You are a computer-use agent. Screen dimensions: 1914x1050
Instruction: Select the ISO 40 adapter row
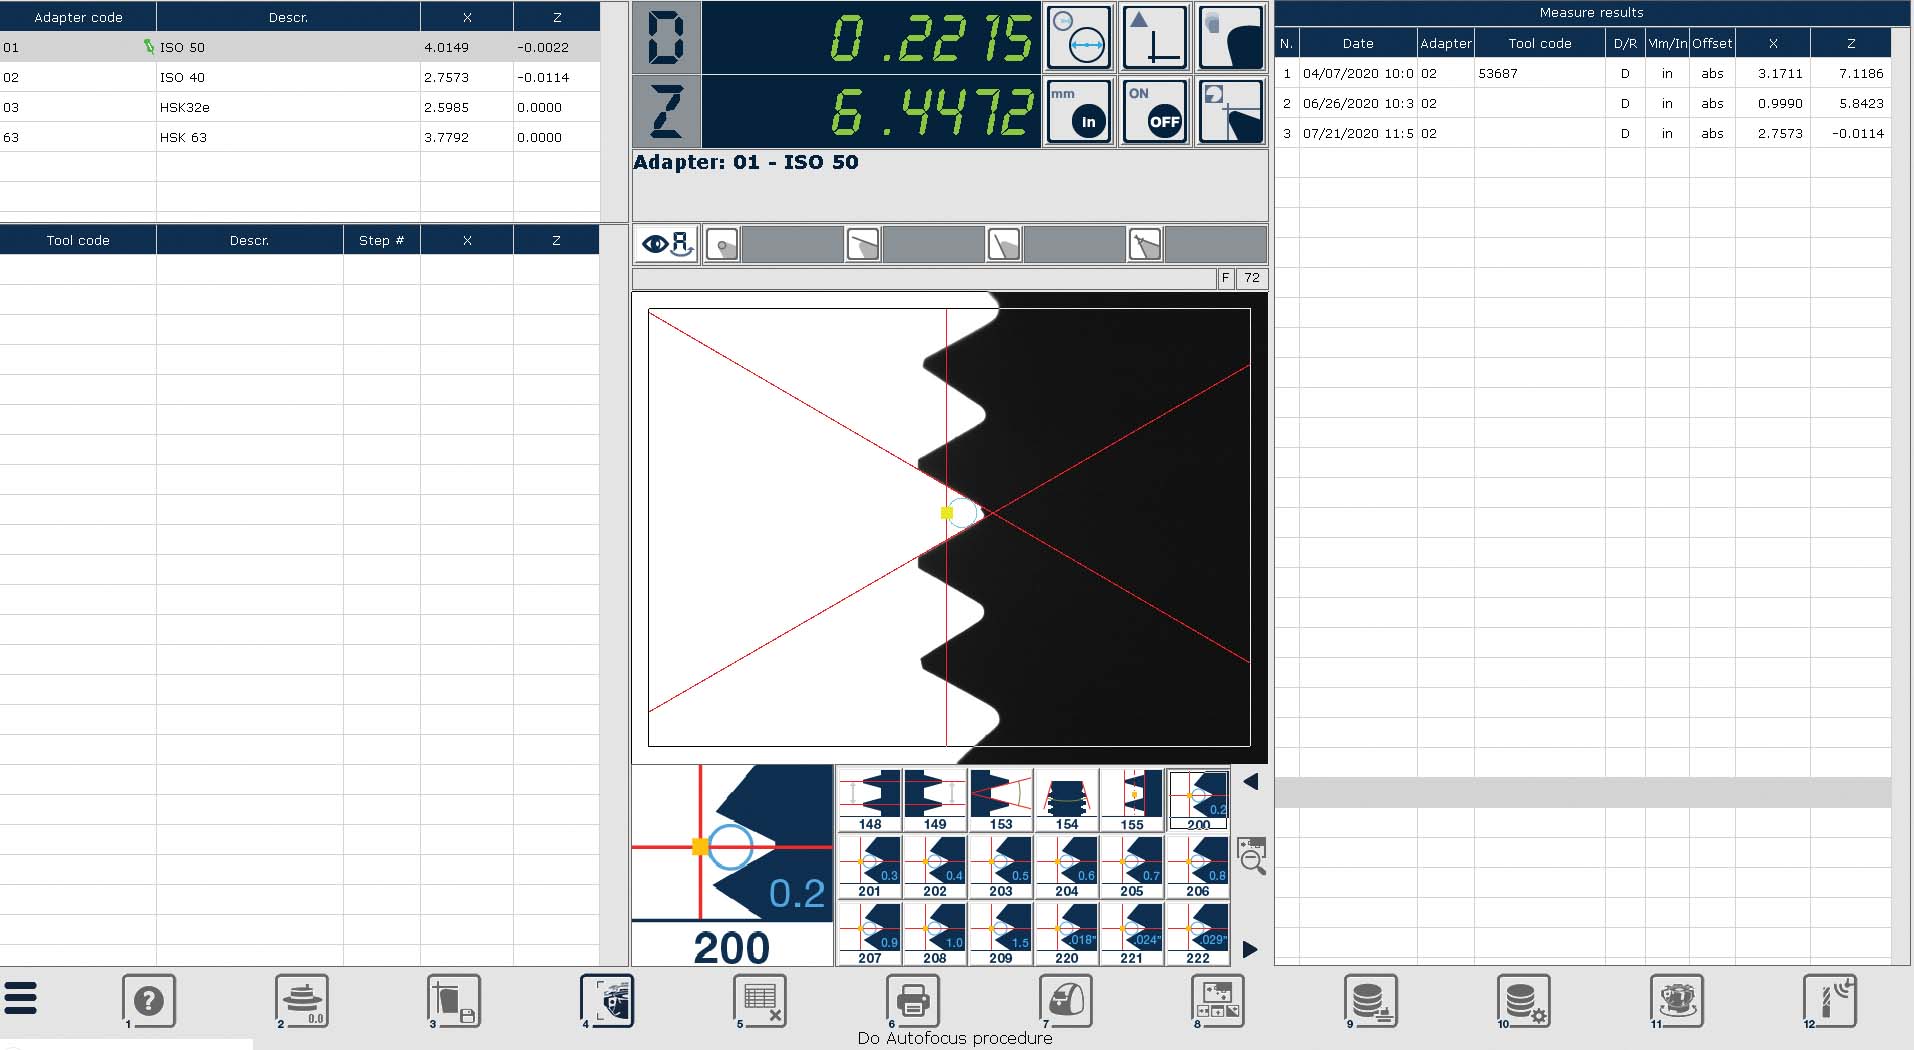tap(300, 77)
